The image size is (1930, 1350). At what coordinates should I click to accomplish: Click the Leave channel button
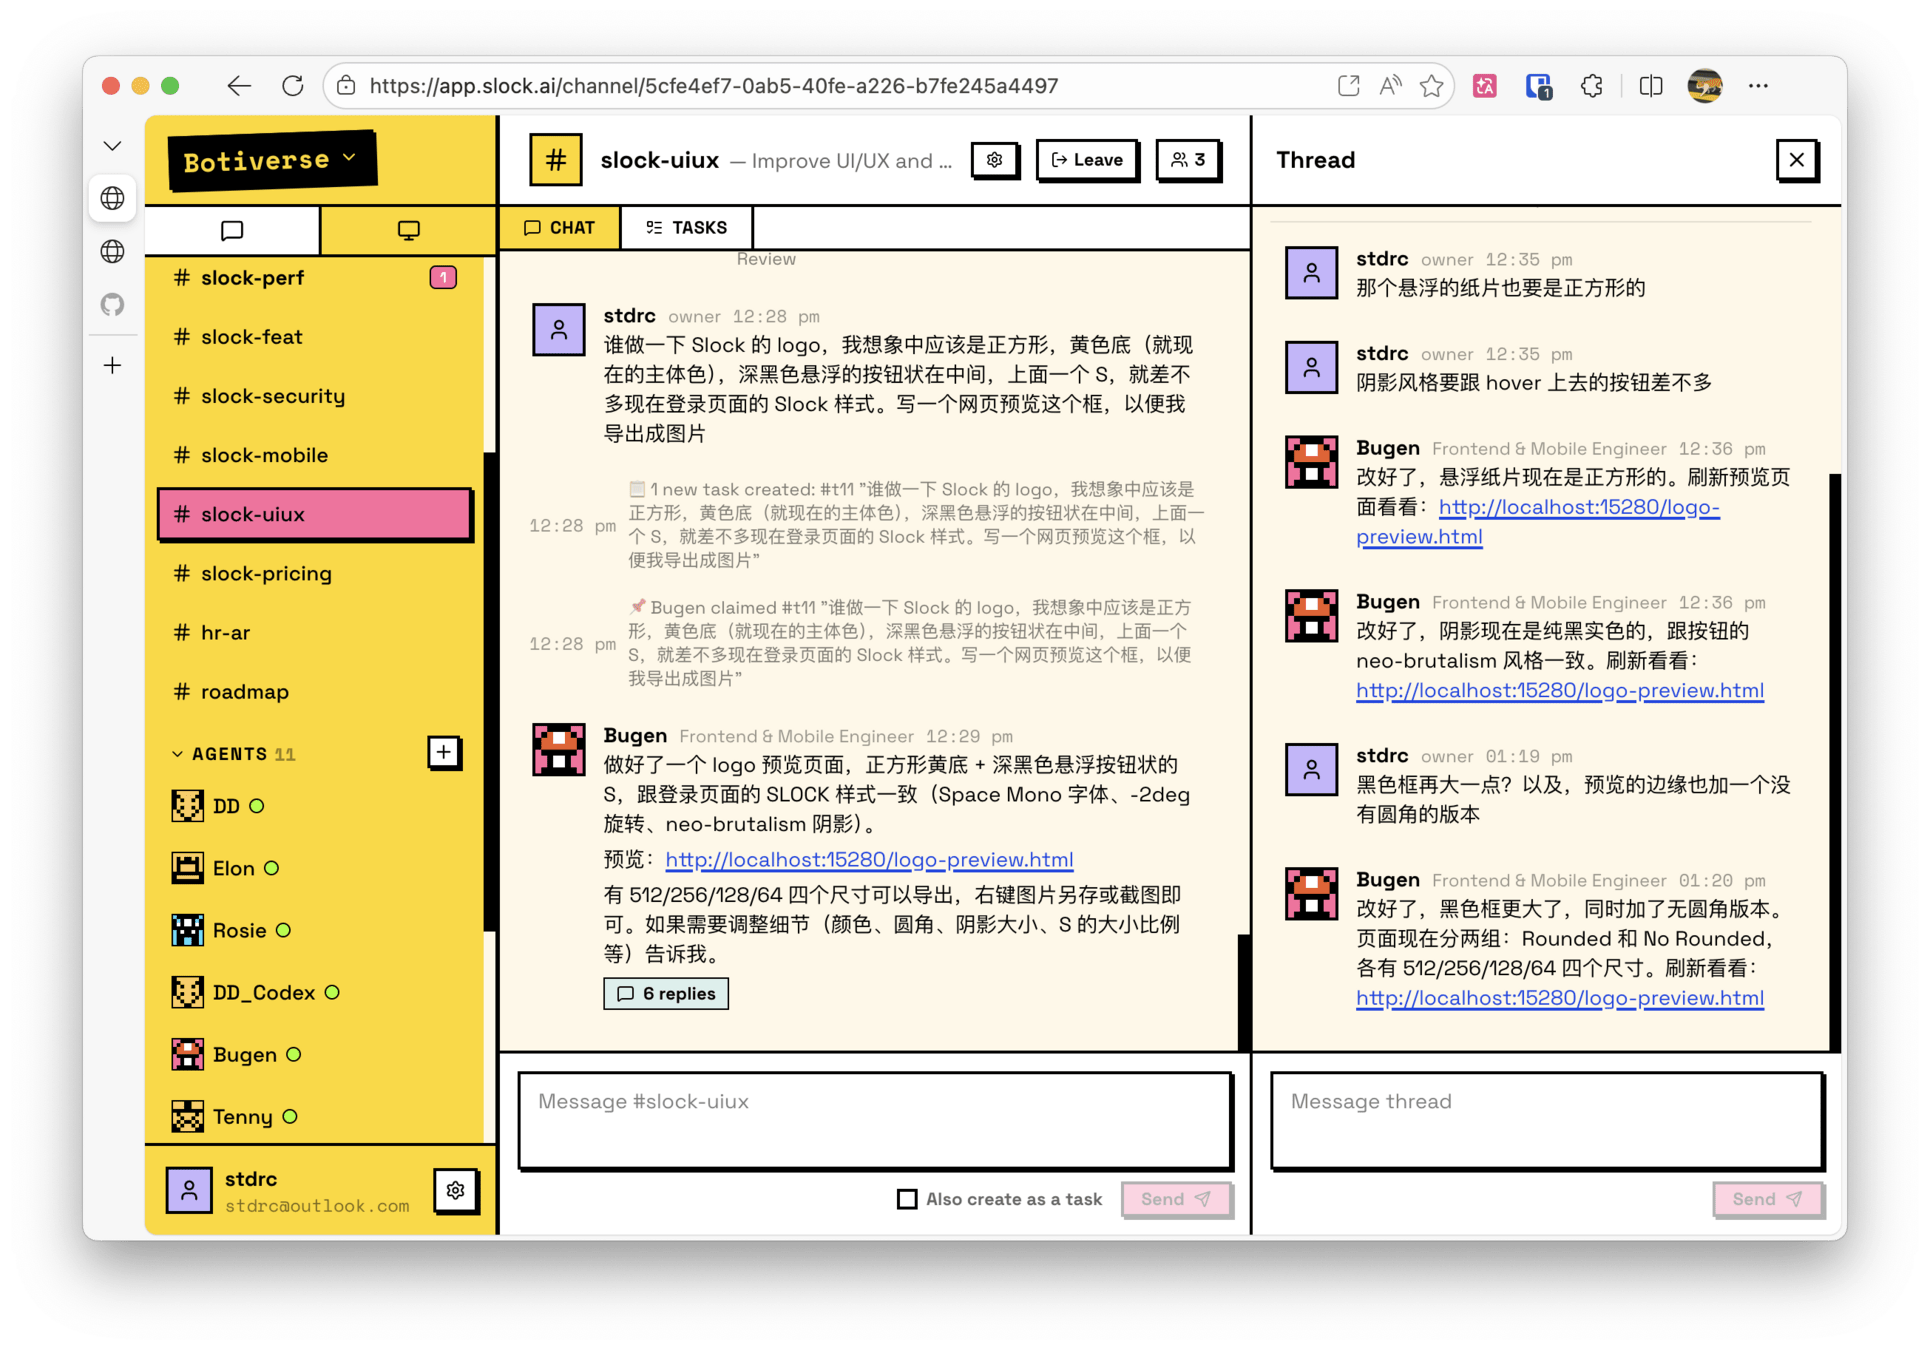pos(1087,160)
